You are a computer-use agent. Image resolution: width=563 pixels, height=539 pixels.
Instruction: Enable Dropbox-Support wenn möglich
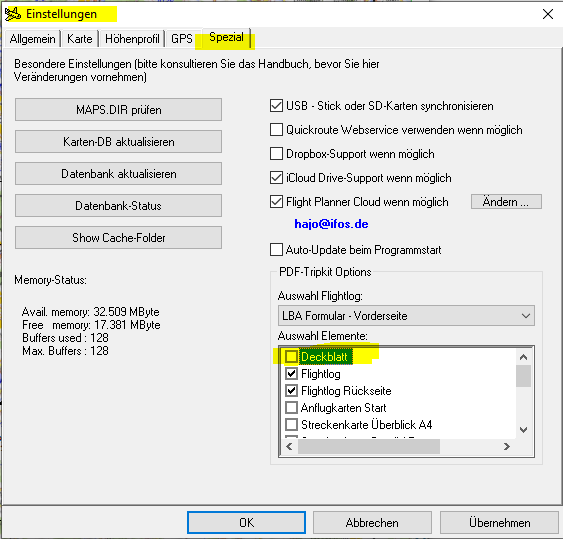(276, 154)
